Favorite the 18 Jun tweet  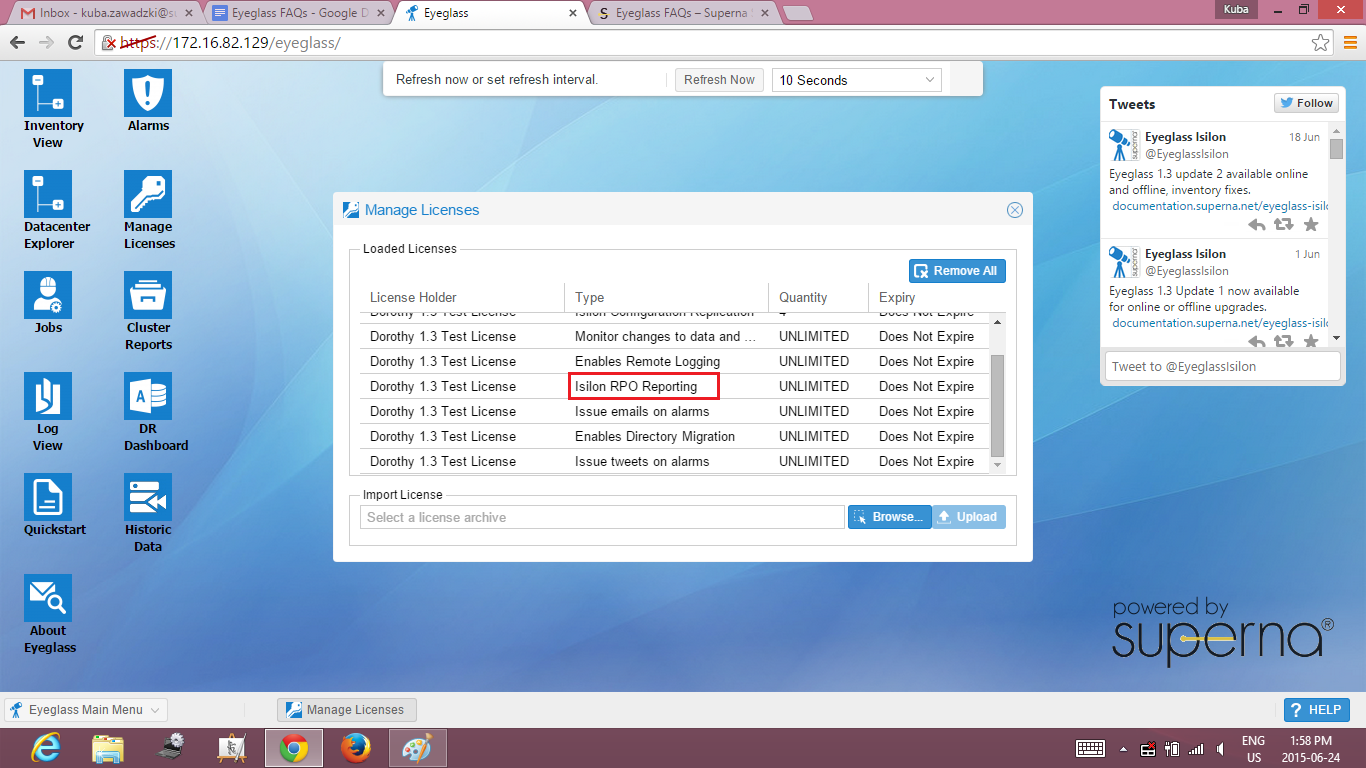click(x=1311, y=225)
